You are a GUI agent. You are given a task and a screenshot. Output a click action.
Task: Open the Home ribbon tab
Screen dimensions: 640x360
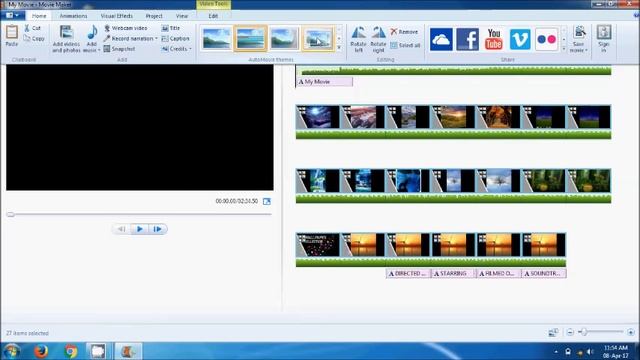39,16
